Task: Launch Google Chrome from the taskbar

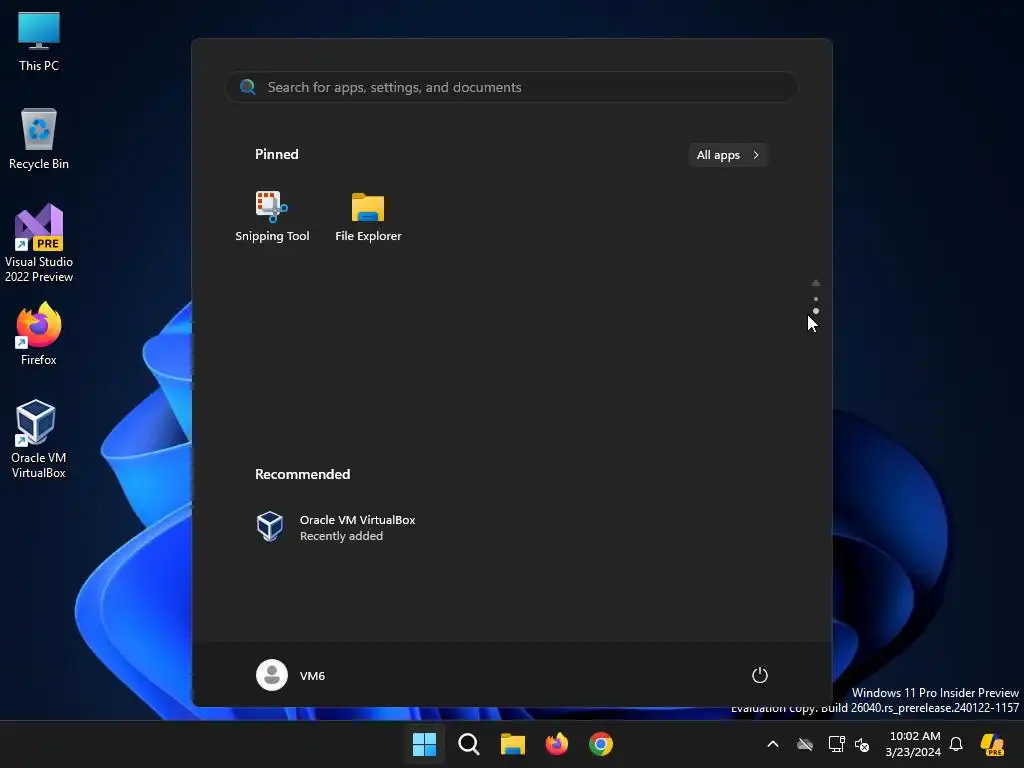Action: (x=601, y=744)
